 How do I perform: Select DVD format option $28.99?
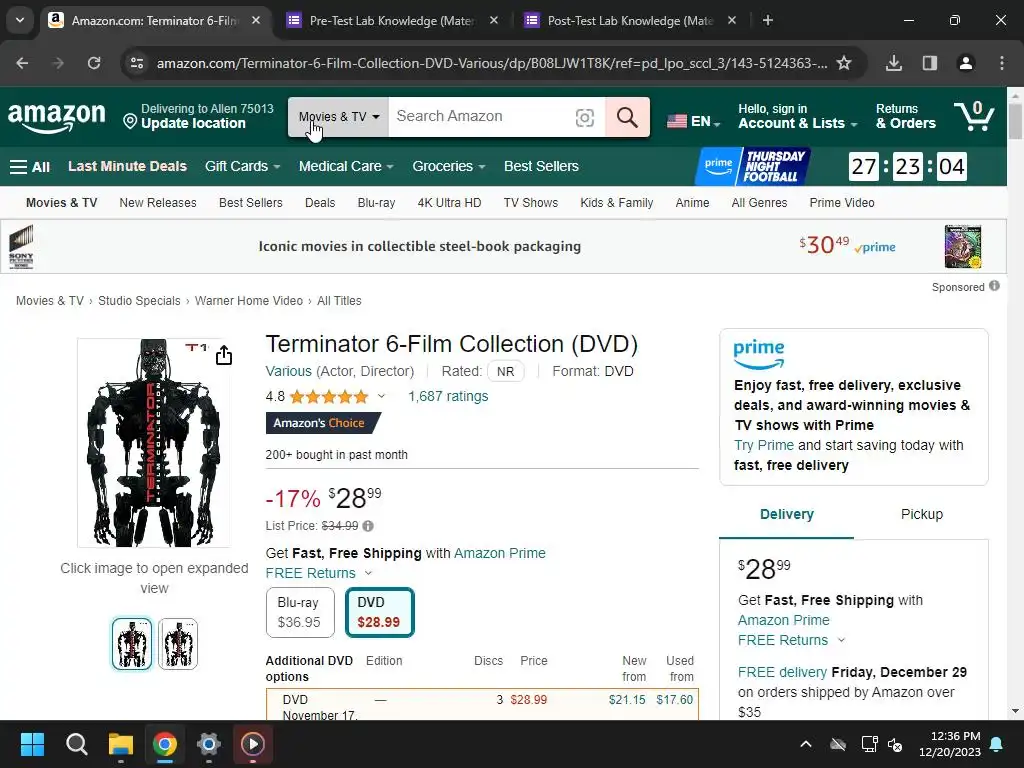tap(379, 613)
